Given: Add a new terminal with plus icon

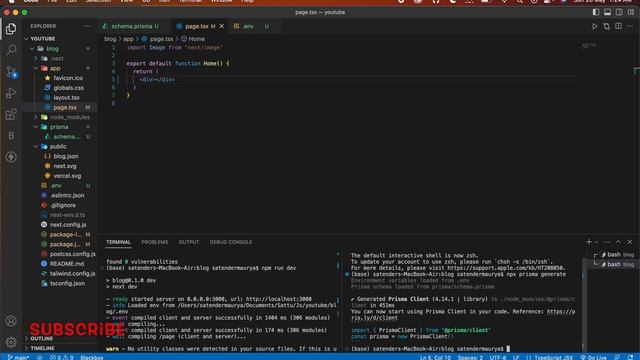Looking at the screenshot, I should (x=589, y=242).
